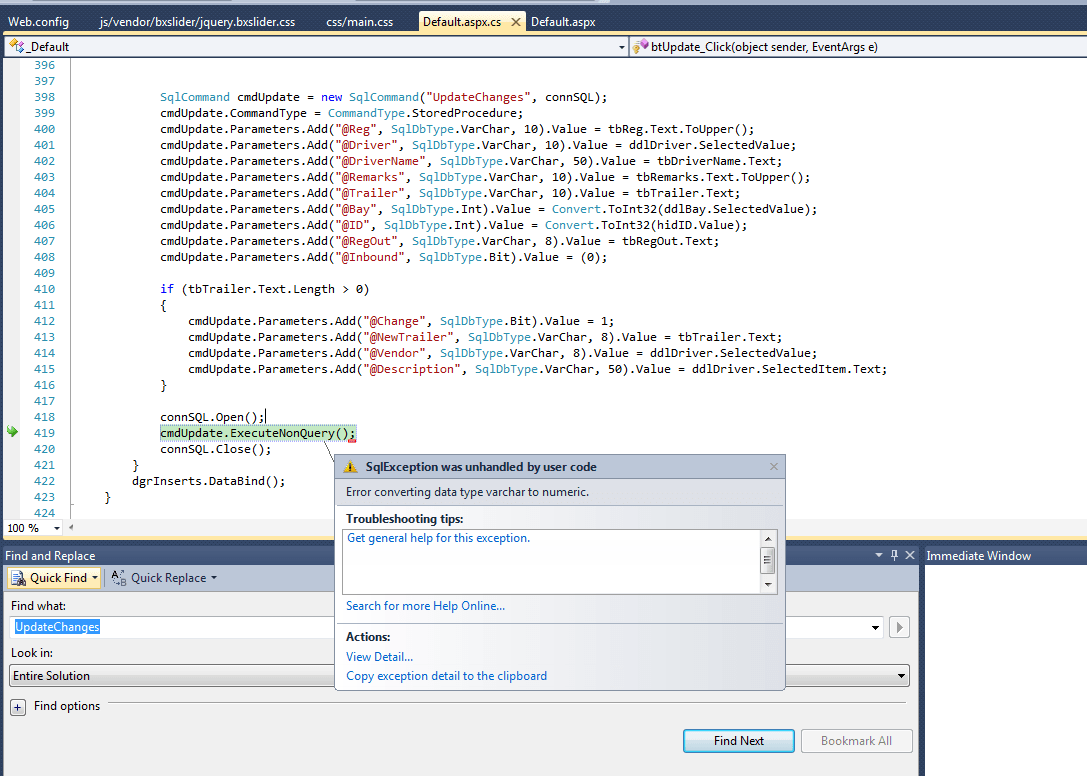This screenshot has height=776, width=1087.
Task: Click the Immediate Window title
Action: coord(978,555)
